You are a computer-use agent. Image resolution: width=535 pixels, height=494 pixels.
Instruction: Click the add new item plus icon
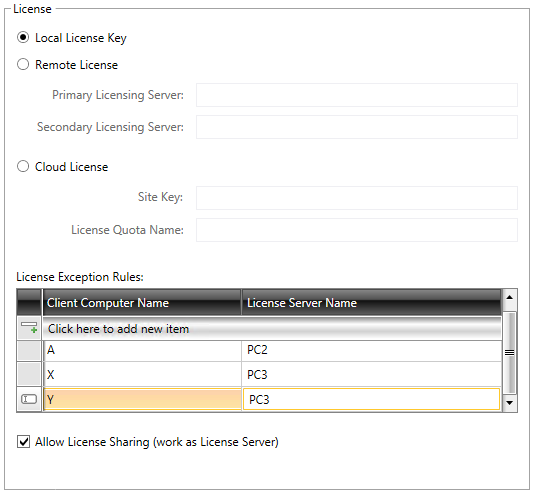tap(29, 328)
